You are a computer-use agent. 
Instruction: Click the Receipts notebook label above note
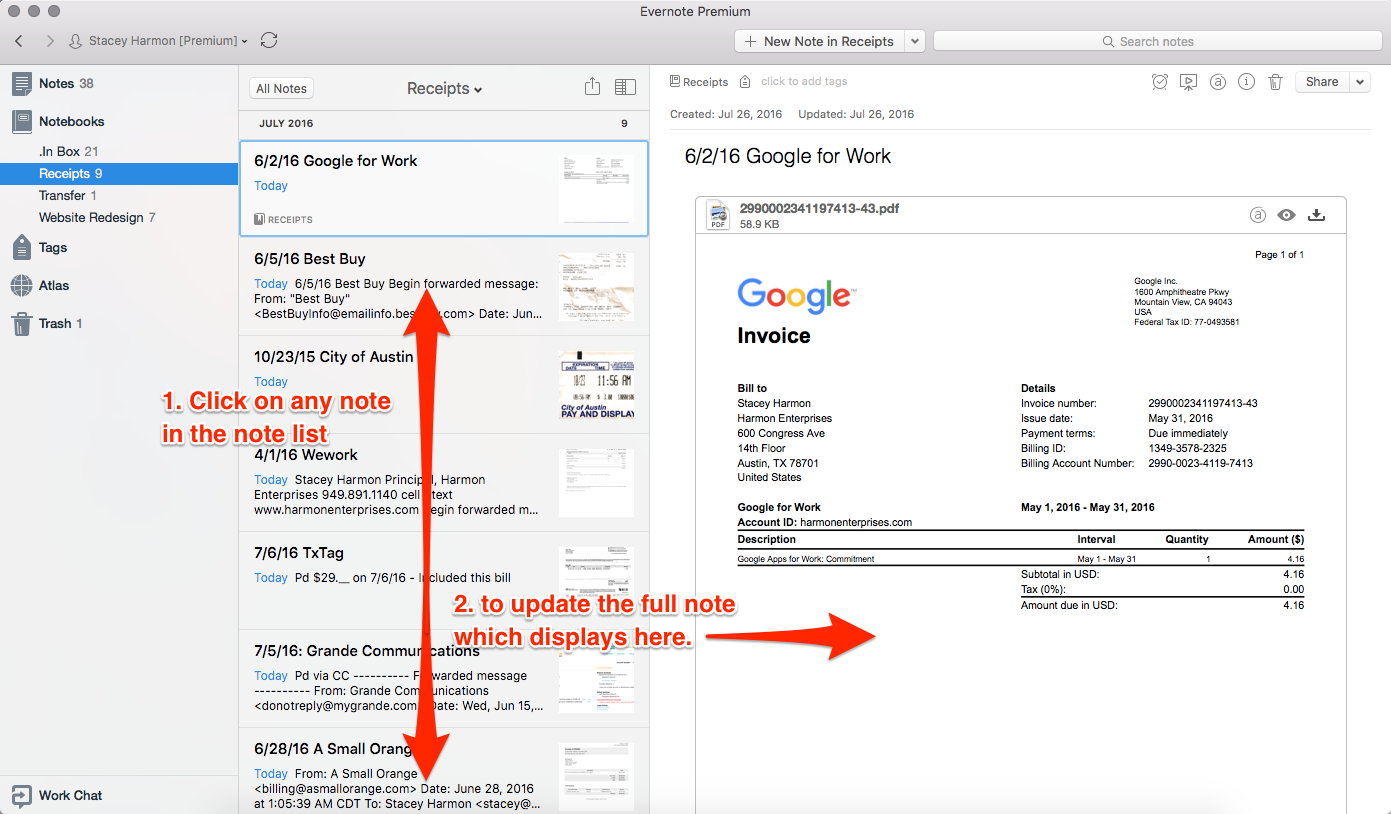click(699, 82)
